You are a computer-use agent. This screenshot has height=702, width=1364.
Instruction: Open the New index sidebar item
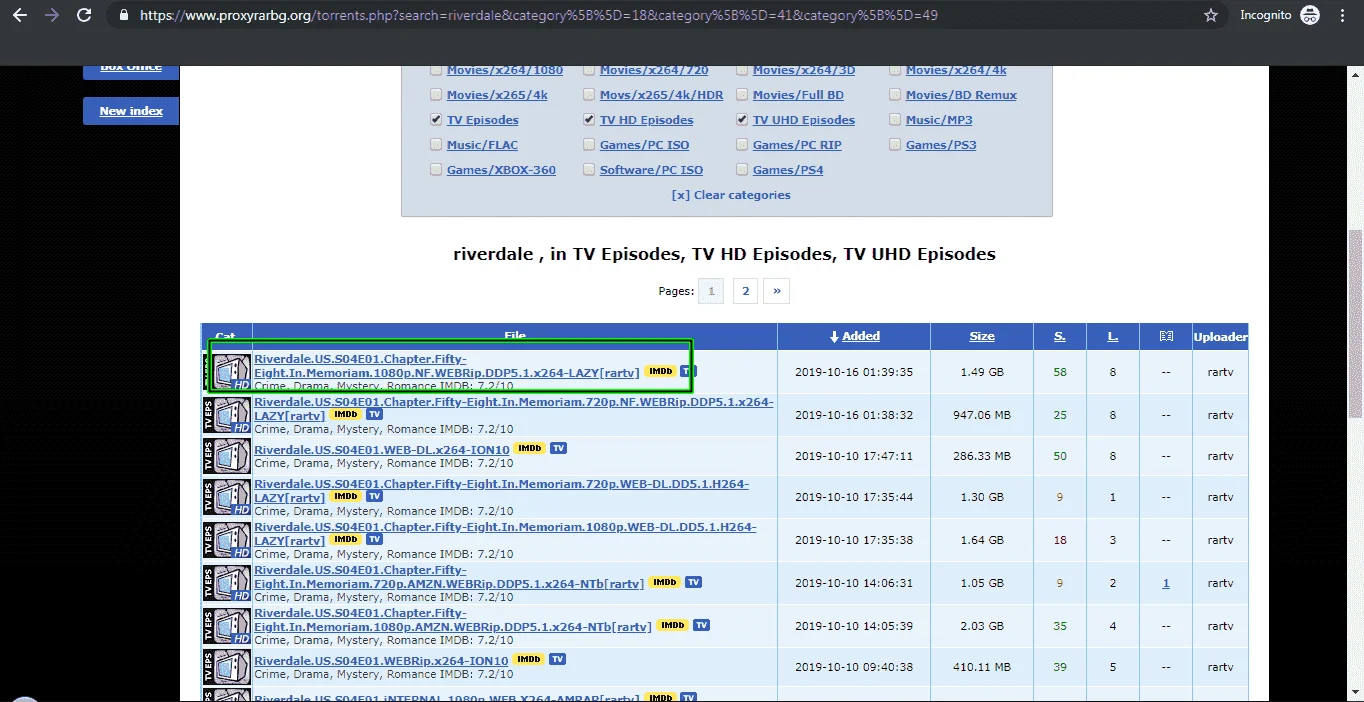click(x=131, y=111)
